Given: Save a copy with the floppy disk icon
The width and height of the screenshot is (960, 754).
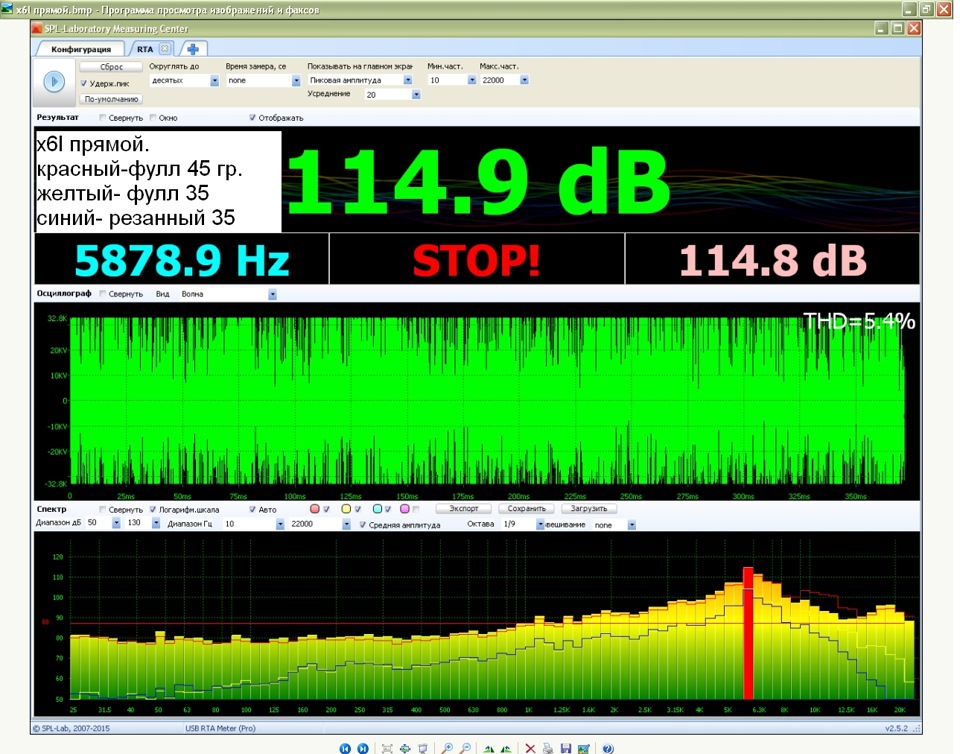Looking at the screenshot, I should [x=566, y=748].
